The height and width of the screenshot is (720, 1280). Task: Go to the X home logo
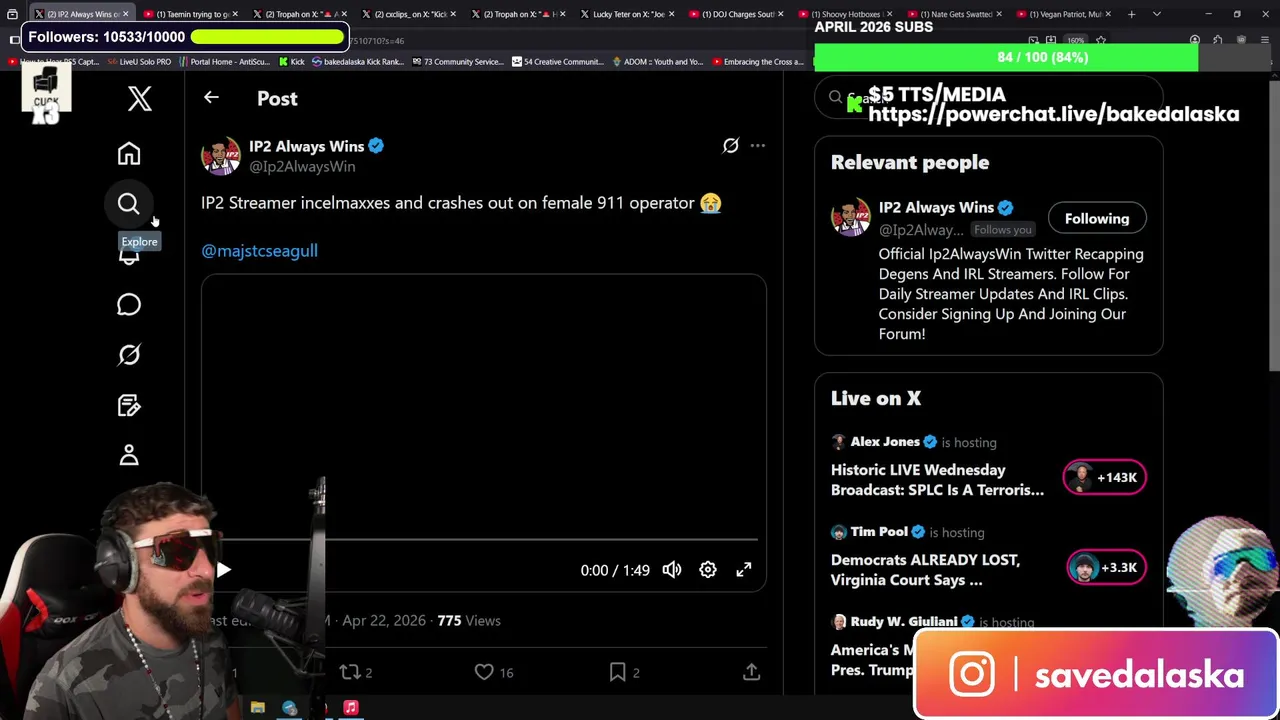[140, 98]
